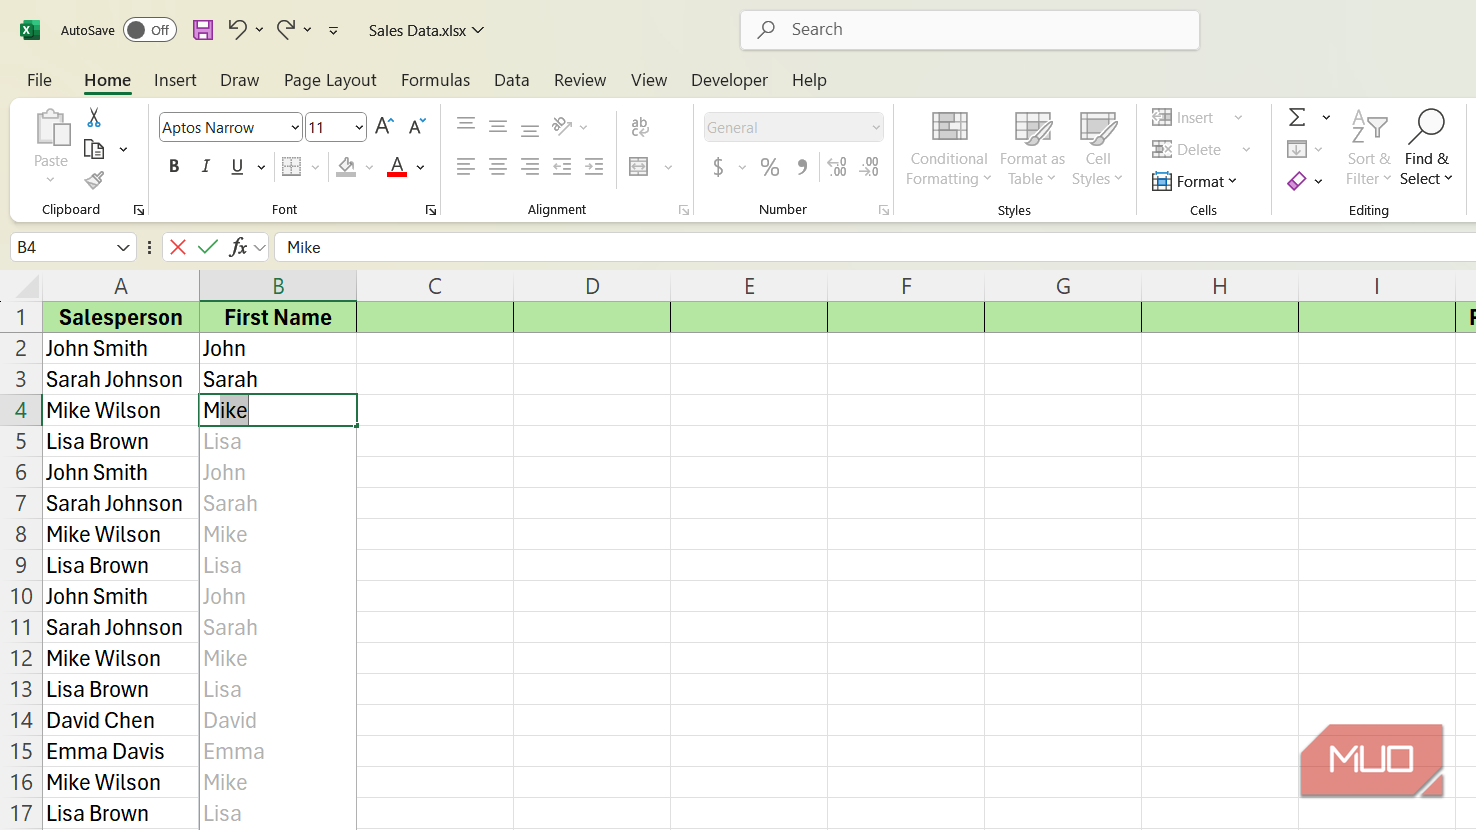
Task: Switch to the Data tab
Action: tap(511, 80)
